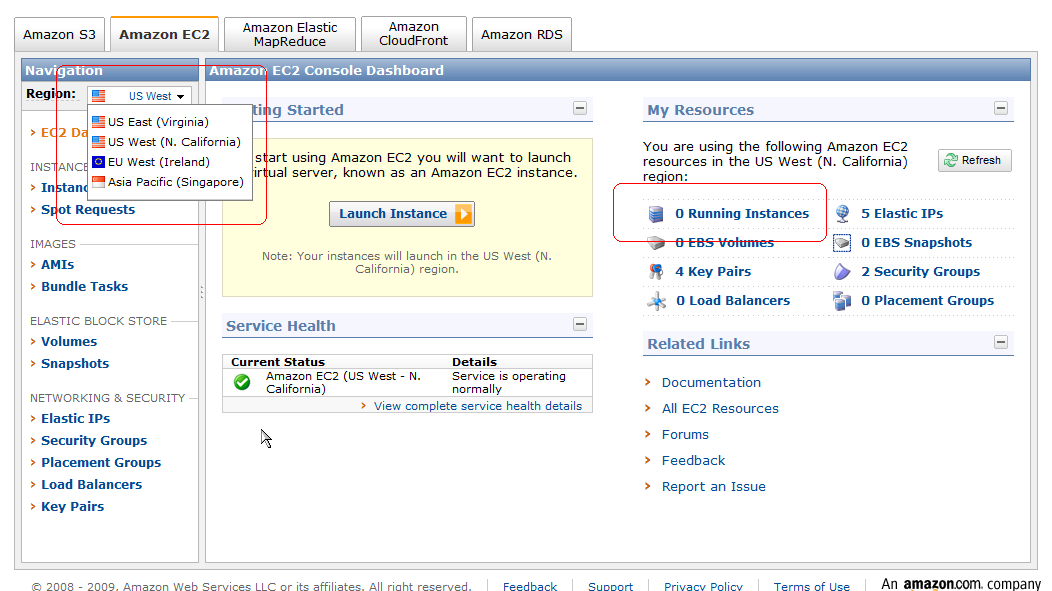Click footer Privacy Policy link

pos(703,586)
